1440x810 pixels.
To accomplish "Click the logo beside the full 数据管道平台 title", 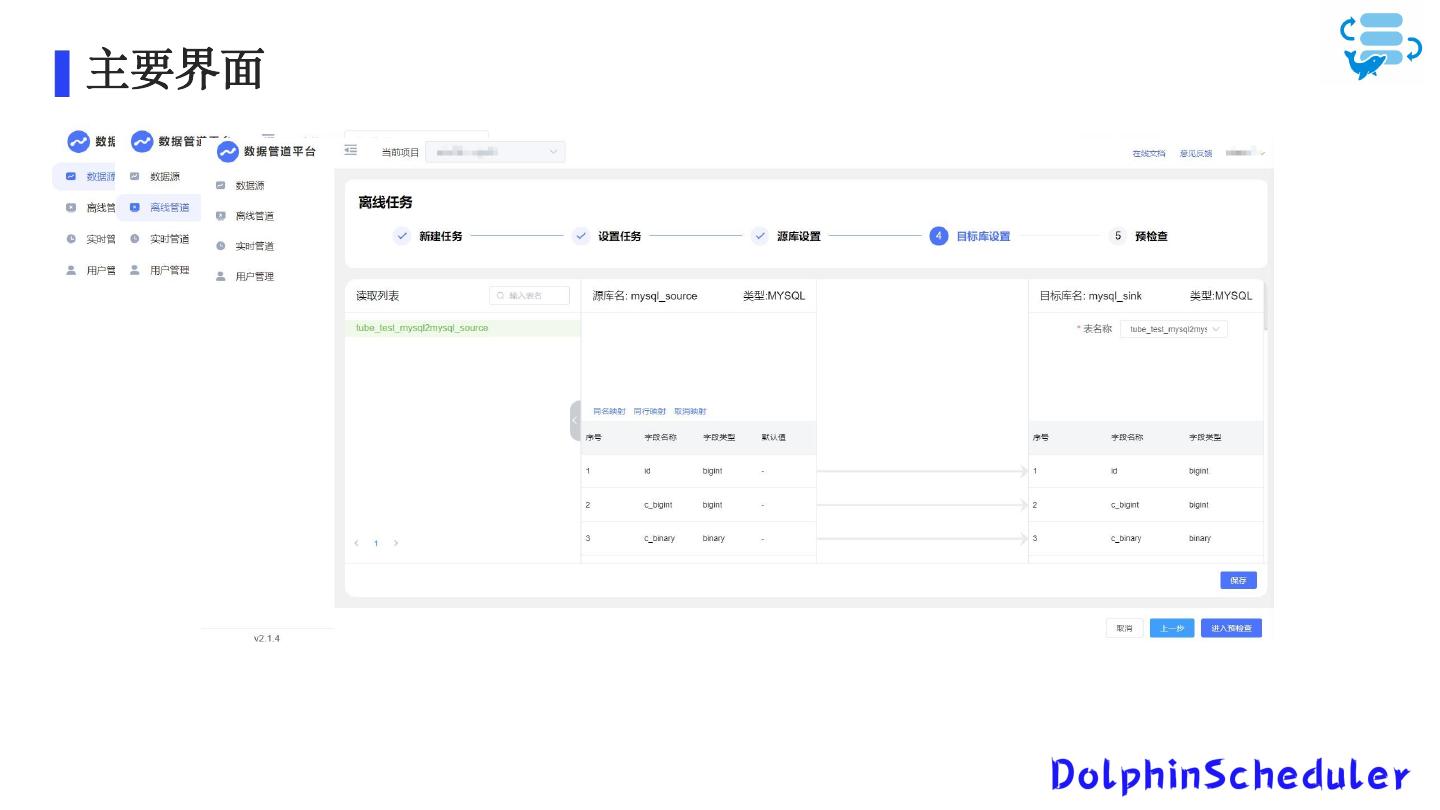I will tap(228, 151).
